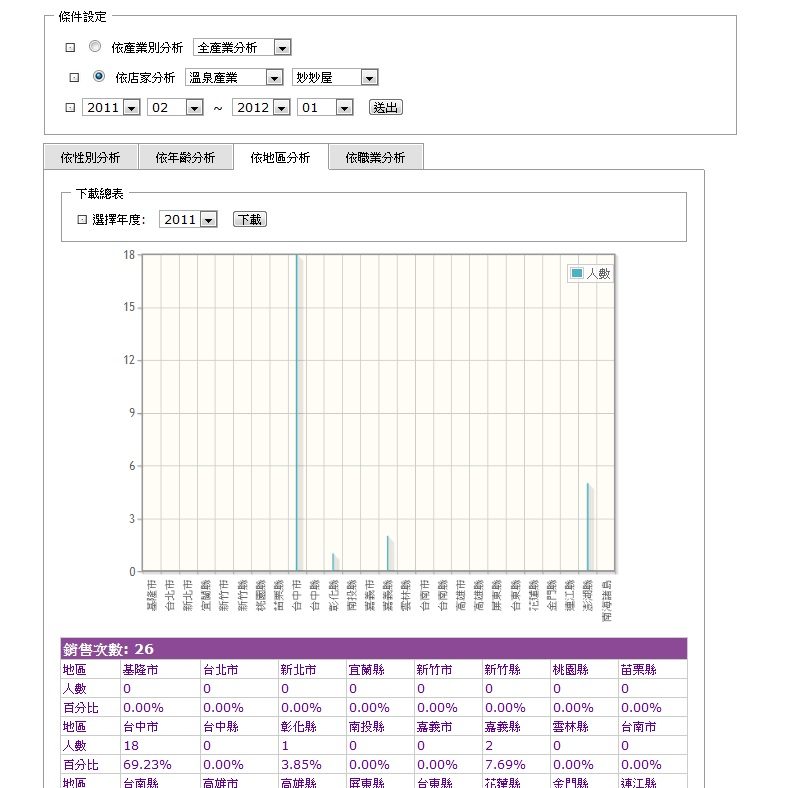This screenshot has width=789, height=788.
Task: Click the 3.85% percentage cell
Action: (312, 764)
